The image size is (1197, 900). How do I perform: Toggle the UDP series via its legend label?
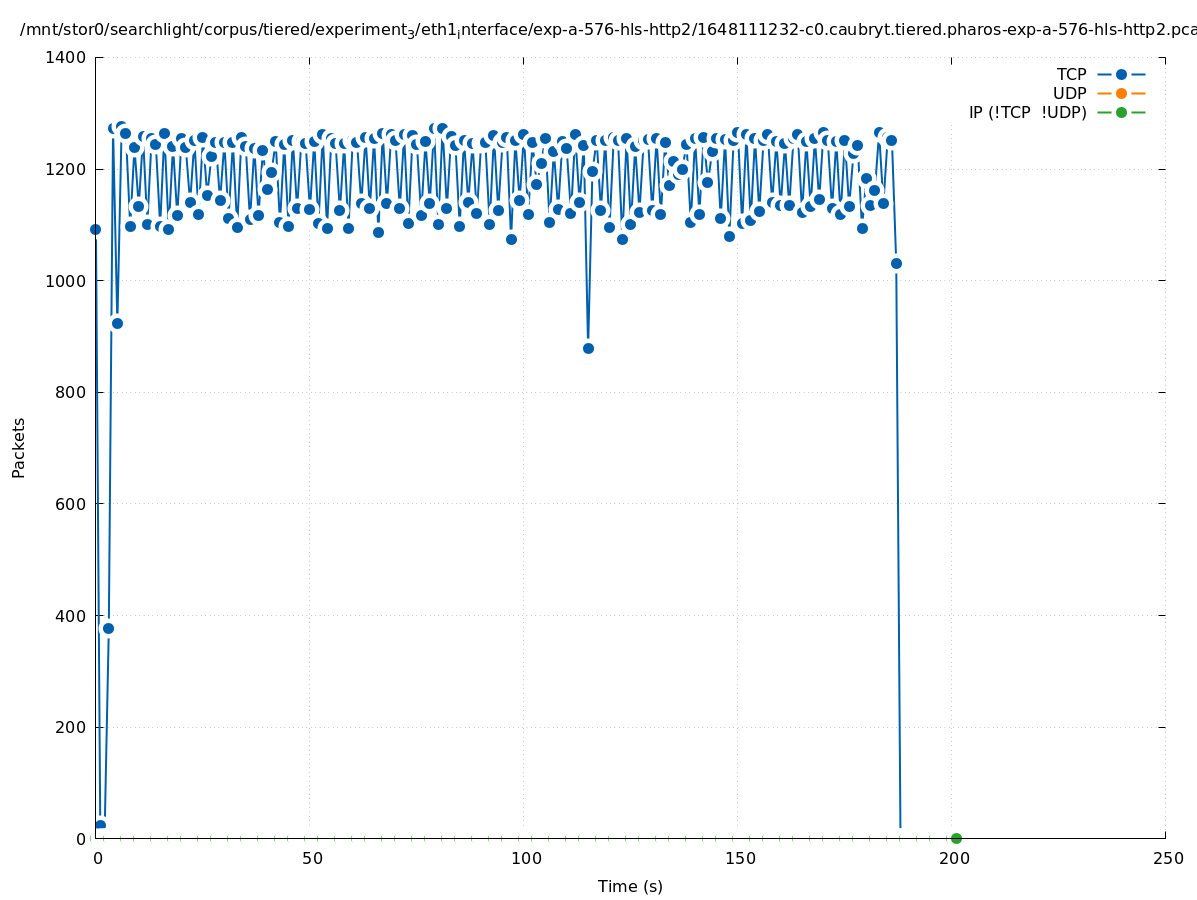pos(1069,93)
